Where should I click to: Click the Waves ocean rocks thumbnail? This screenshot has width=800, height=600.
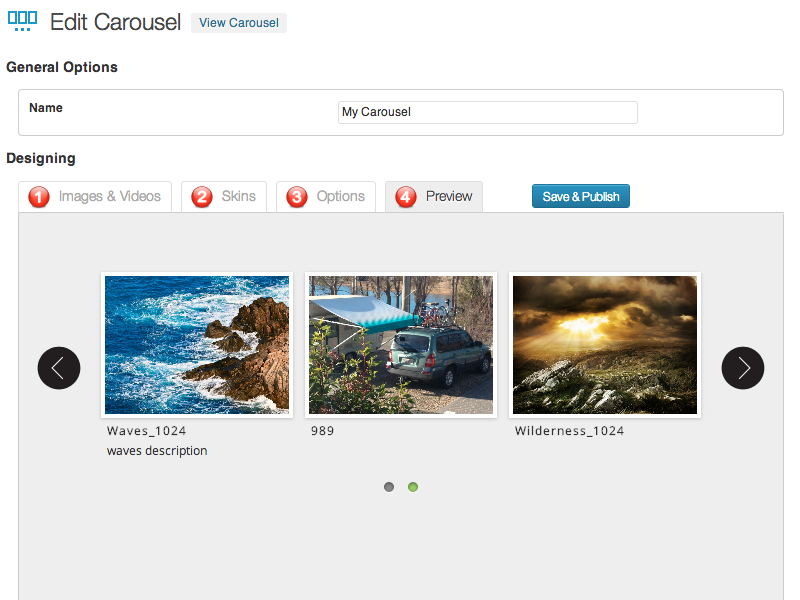(197, 345)
